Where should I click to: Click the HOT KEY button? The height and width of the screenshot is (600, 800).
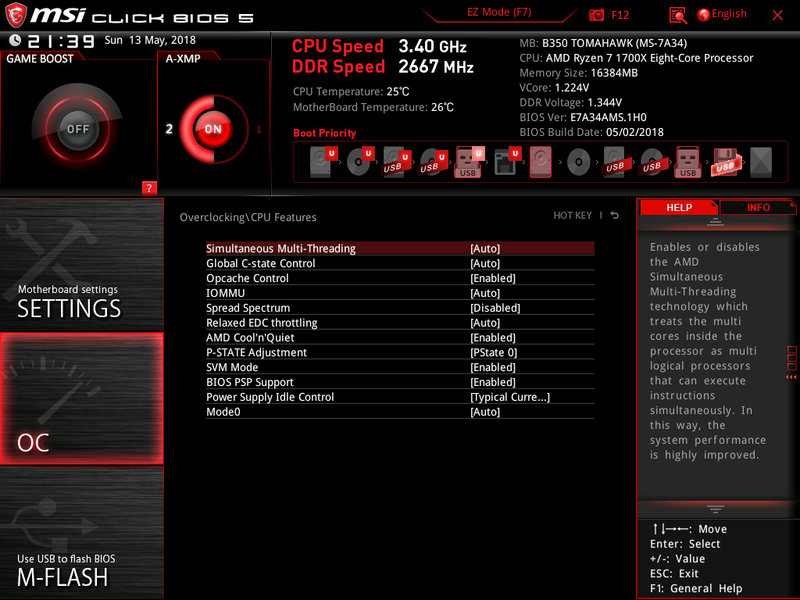pyautogui.click(x=572, y=215)
